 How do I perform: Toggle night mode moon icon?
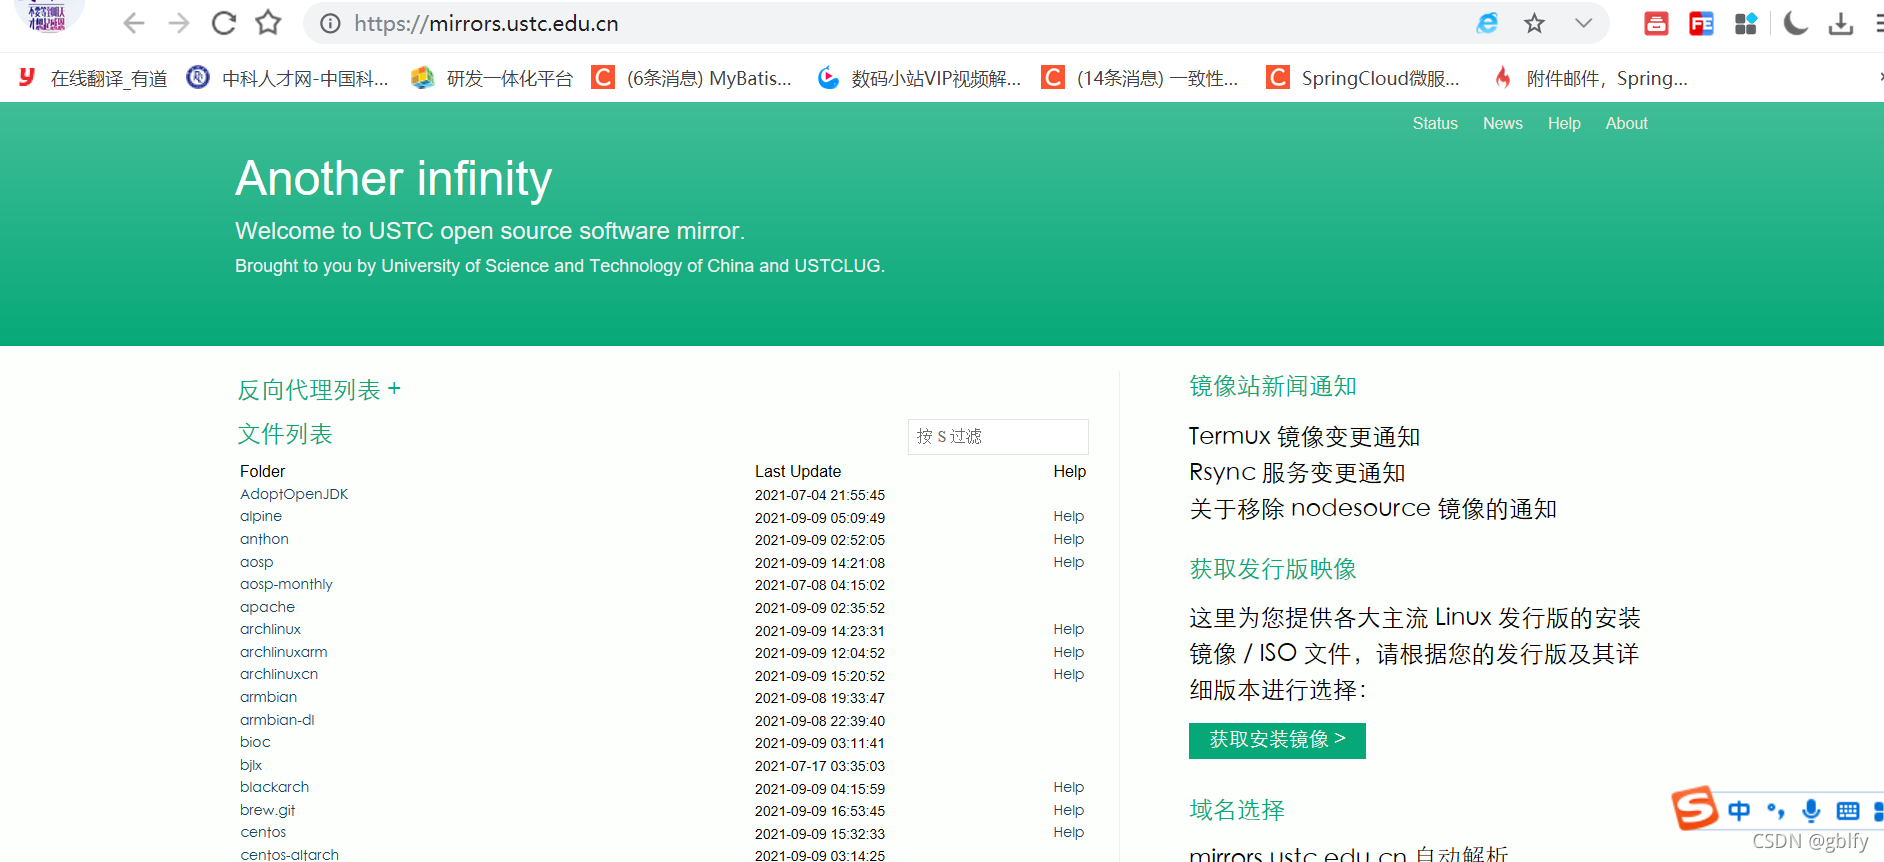(1796, 23)
